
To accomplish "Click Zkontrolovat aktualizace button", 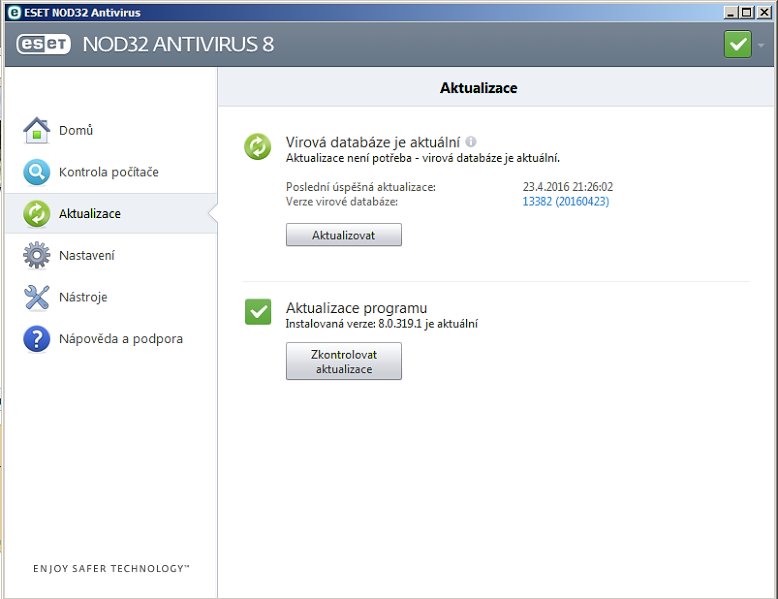I will [x=344, y=361].
